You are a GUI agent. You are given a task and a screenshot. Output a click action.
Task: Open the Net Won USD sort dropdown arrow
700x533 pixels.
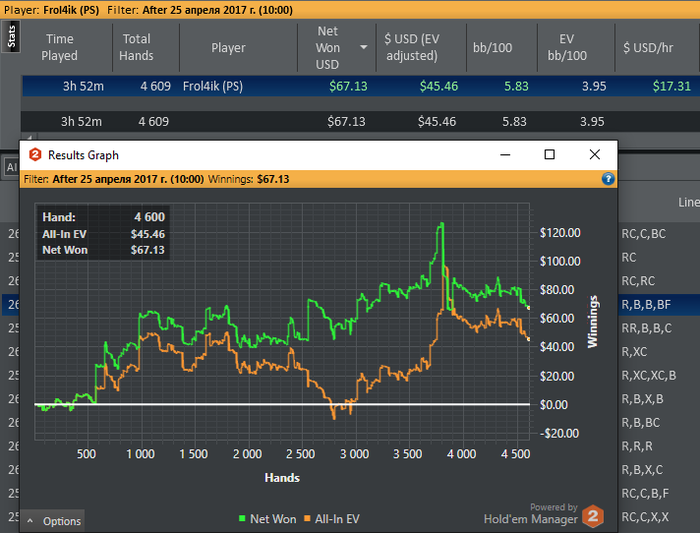pyautogui.click(x=363, y=47)
